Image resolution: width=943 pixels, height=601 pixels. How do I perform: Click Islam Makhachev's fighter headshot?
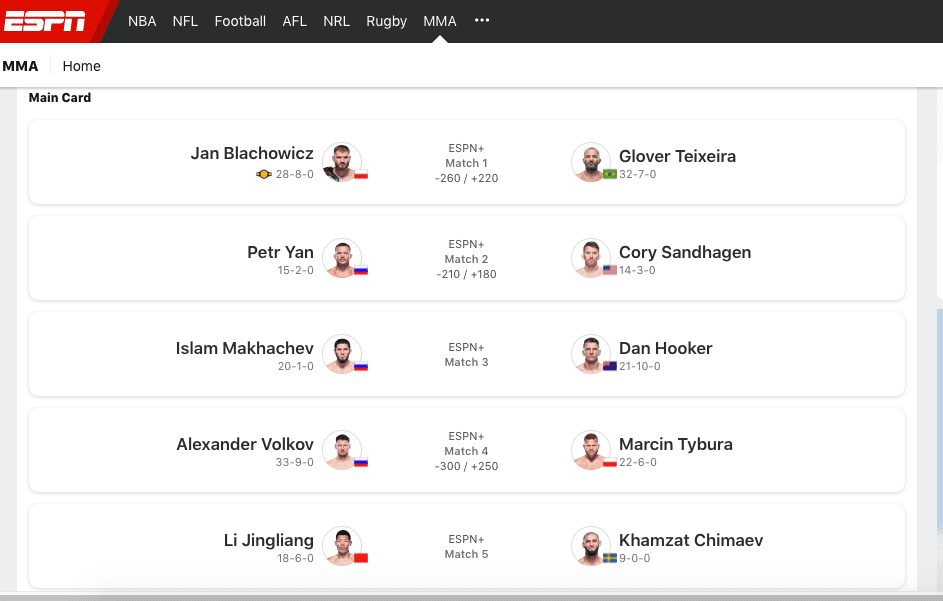(x=342, y=353)
